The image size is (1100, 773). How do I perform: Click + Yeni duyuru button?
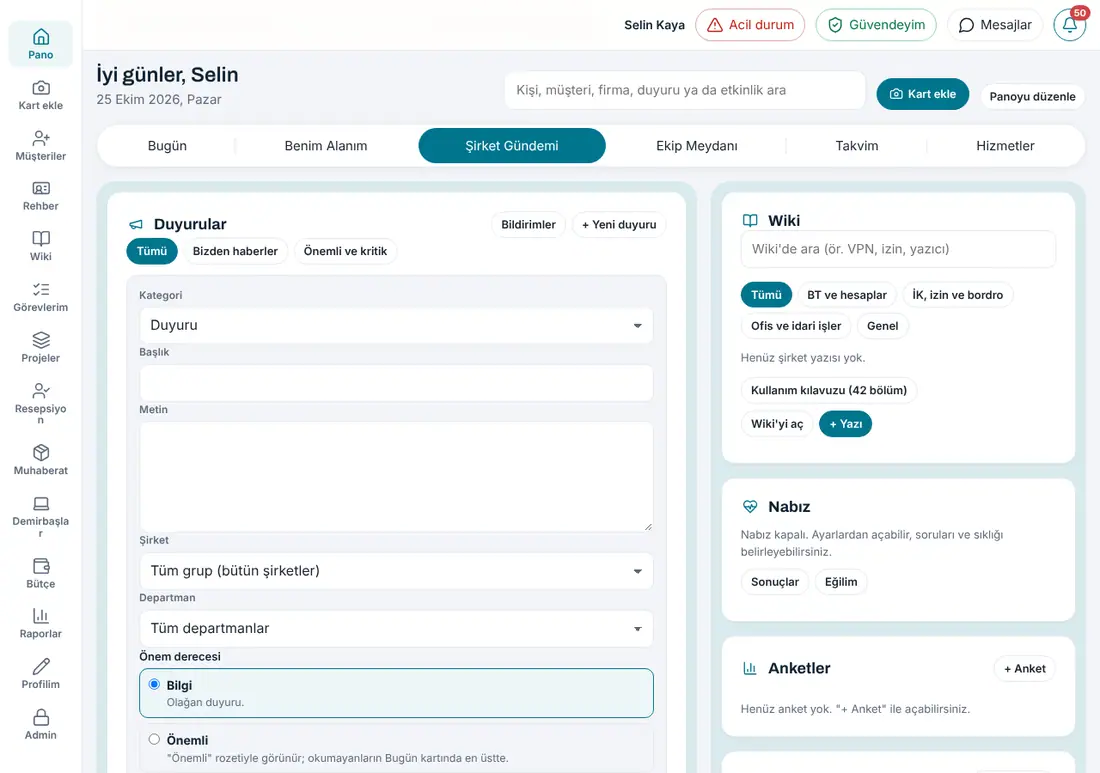[619, 224]
